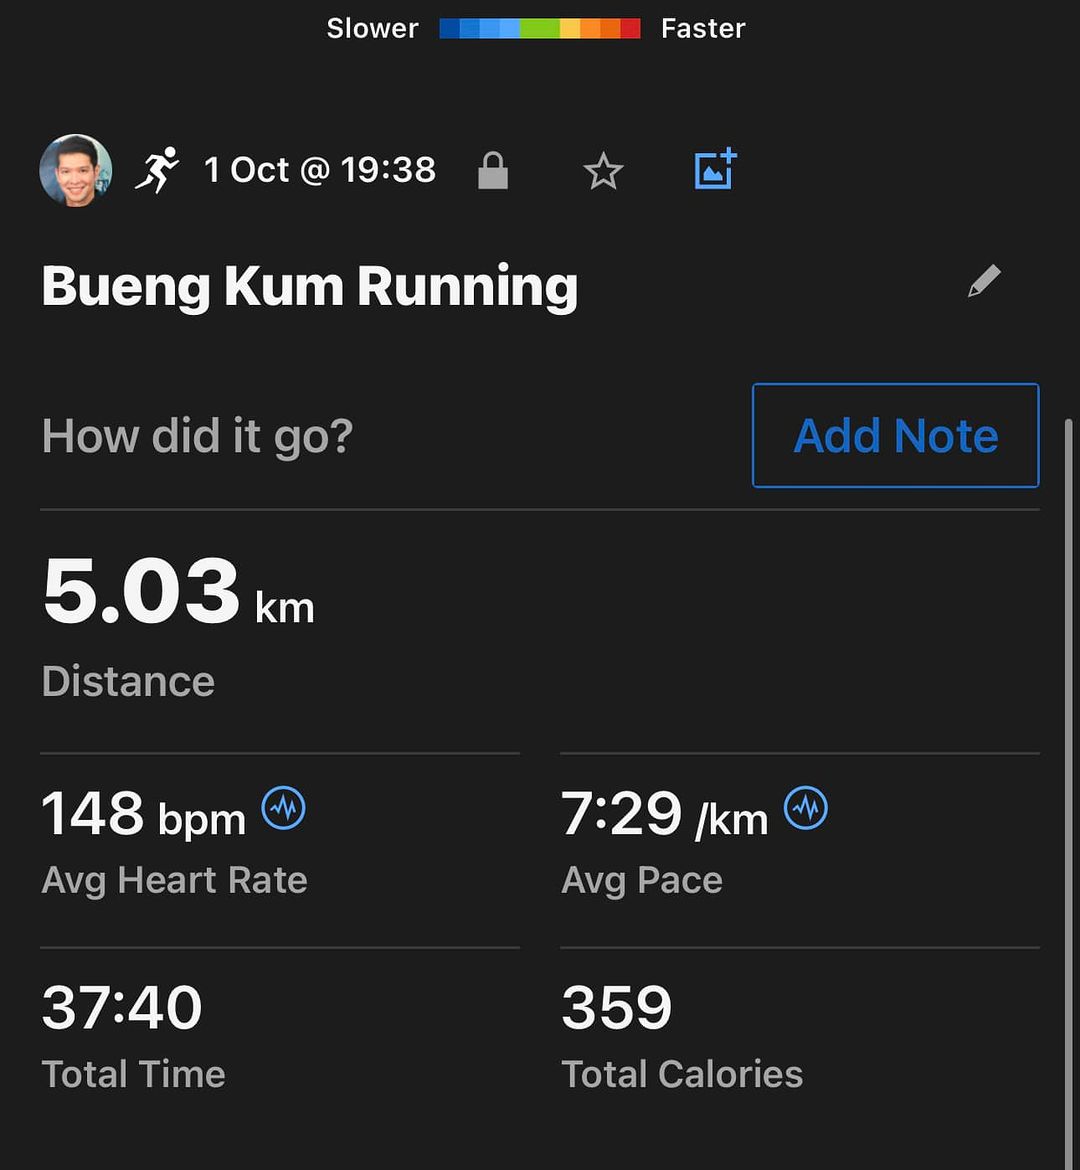
Task: Click the vertical scrollbar on right edge
Action: (1068, 791)
